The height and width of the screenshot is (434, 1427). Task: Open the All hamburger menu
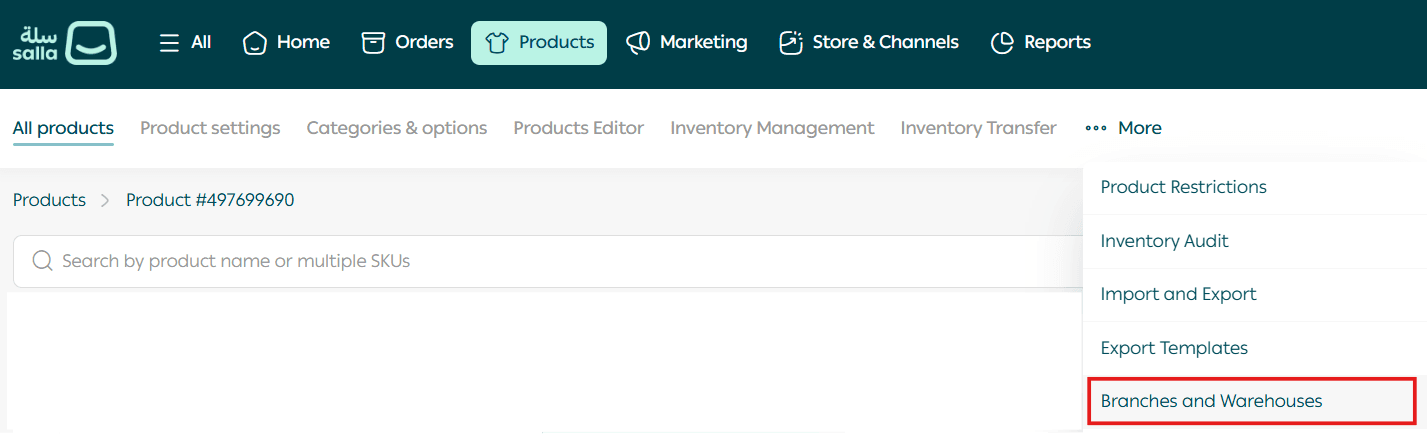170,43
